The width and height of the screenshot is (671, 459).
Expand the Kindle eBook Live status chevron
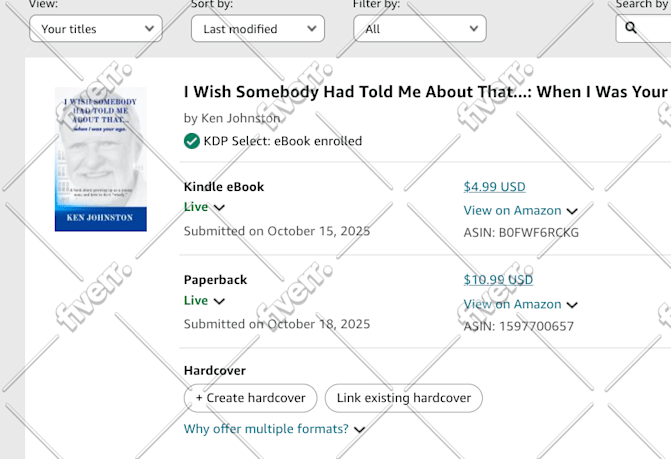point(220,208)
